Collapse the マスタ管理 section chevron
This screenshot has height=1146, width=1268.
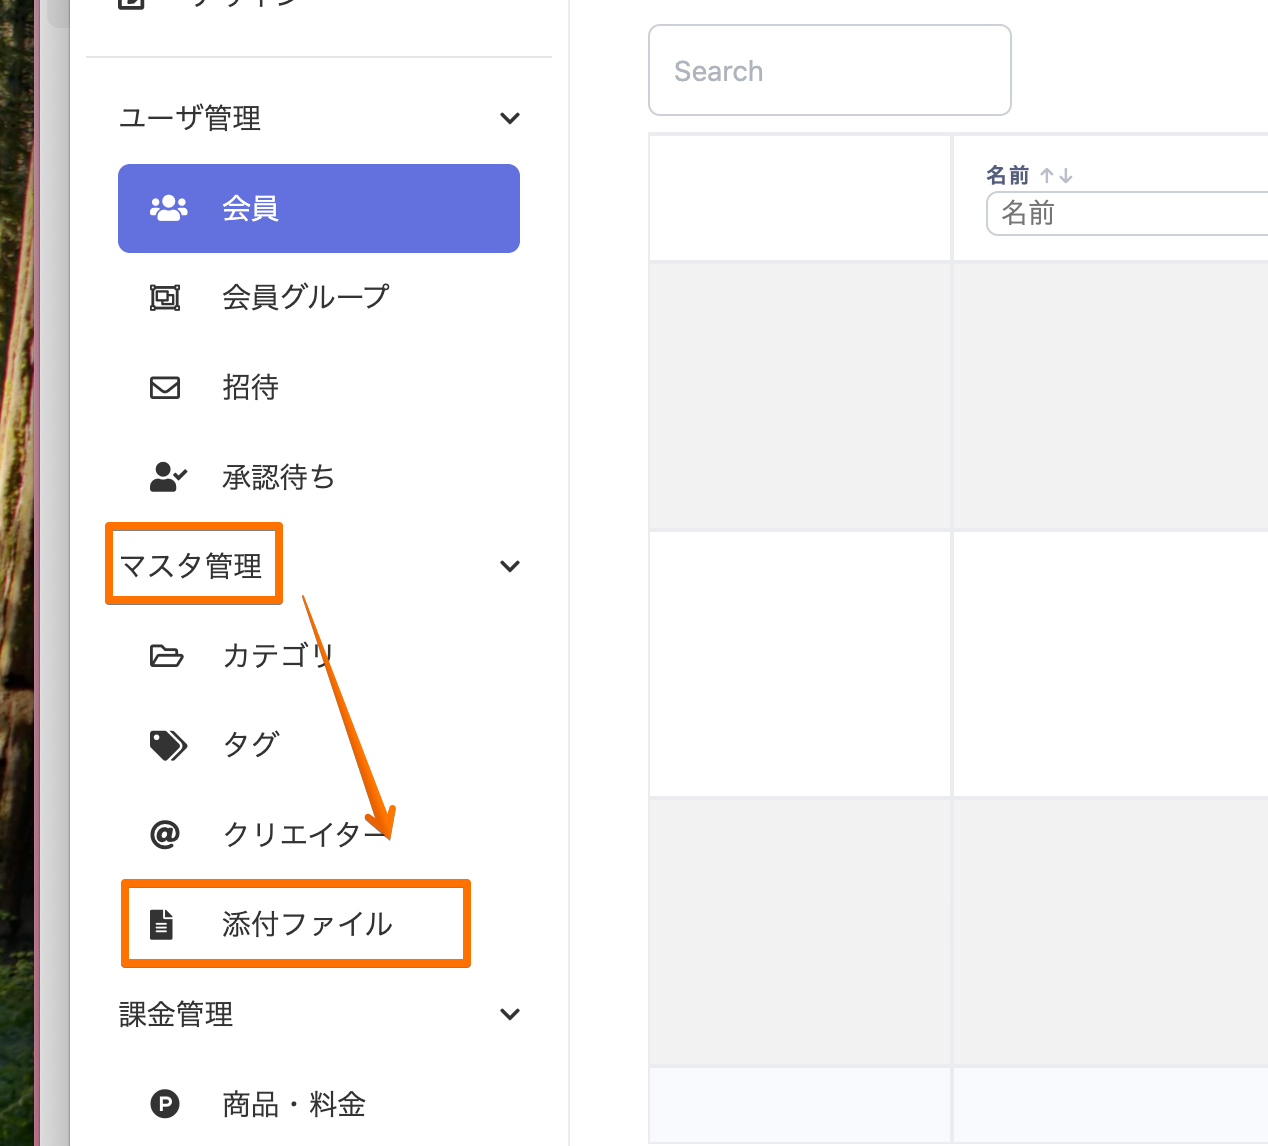pyautogui.click(x=510, y=566)
